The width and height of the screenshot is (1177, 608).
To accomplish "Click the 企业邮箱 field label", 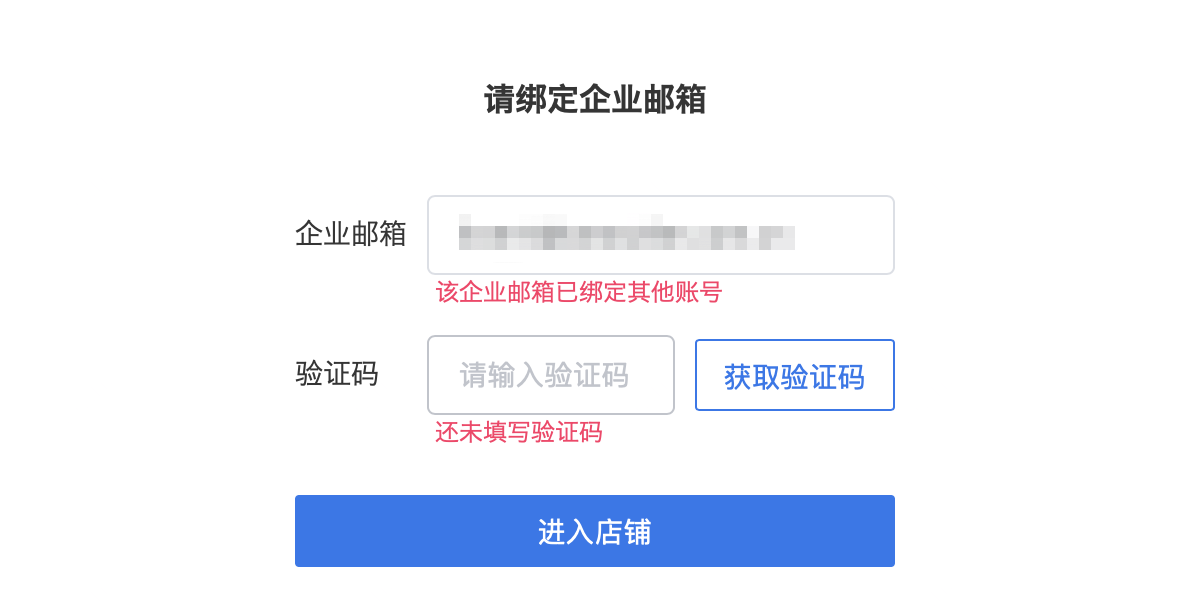I will (x=350, y=234).
